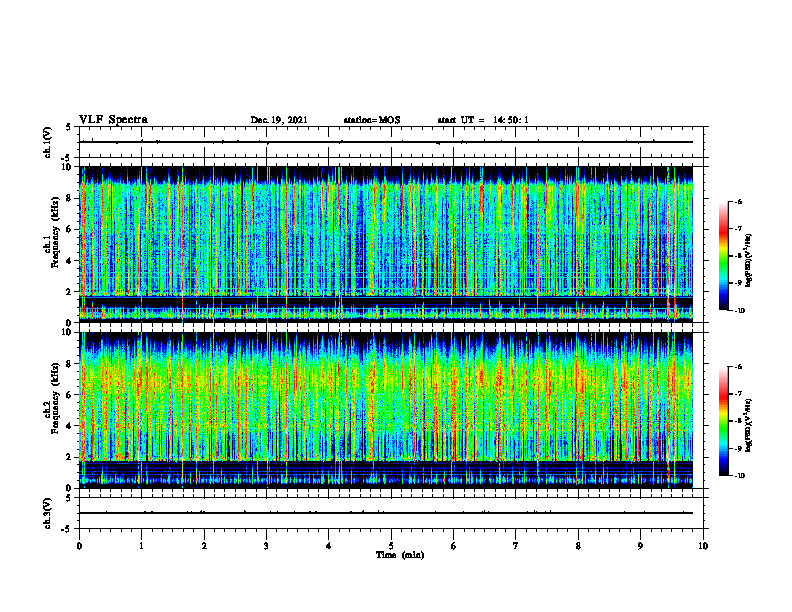
Task: Click the "5" tick on ch.1(V) axis
Action: (x=68, y=127)
